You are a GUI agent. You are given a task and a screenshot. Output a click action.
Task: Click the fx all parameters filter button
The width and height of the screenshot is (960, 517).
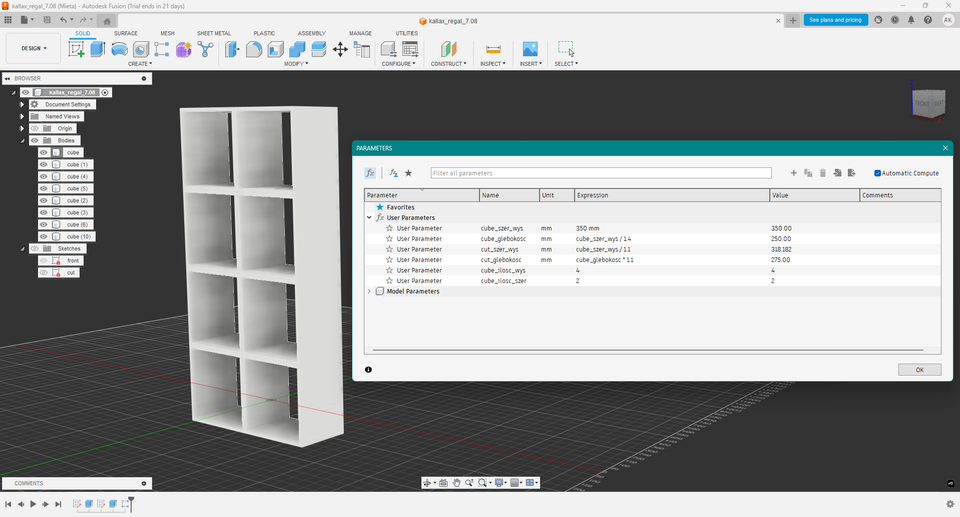pyautogui.click(x=370, y=173)
